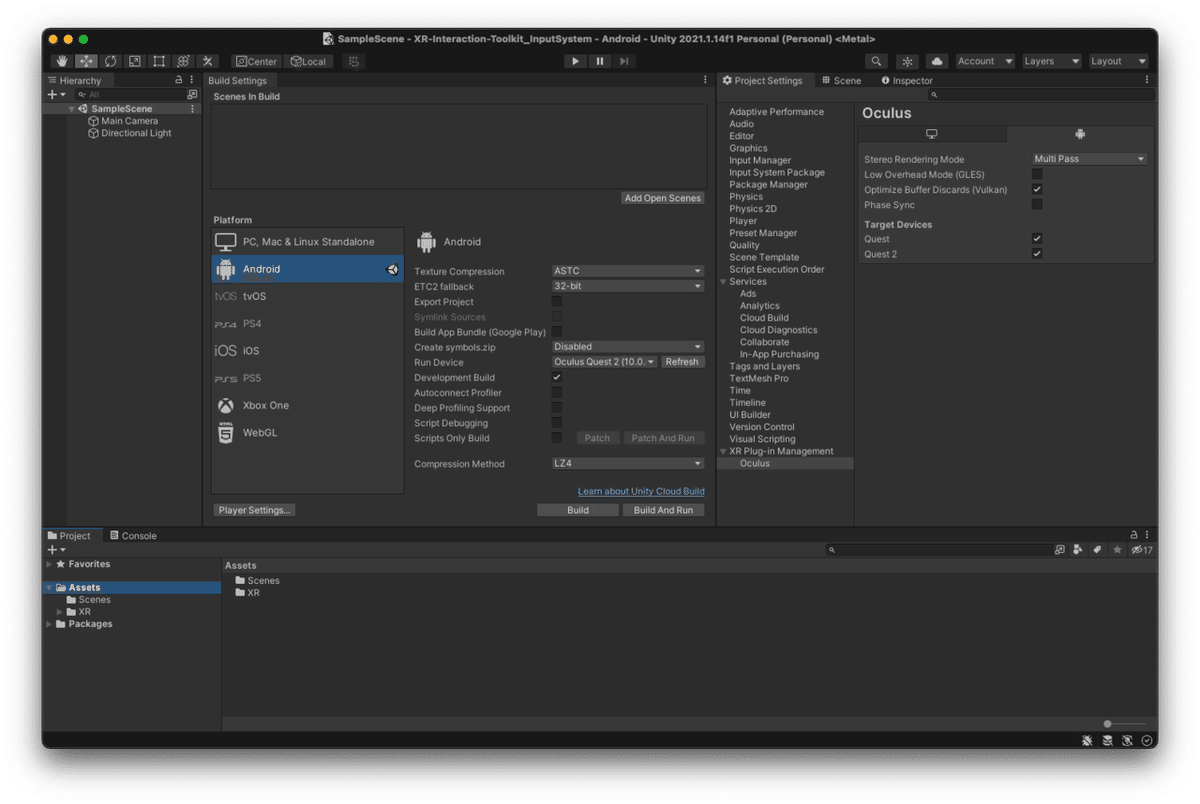Open Texture Compression ASTC dropdown
The width and height of the screenshot is (1200, 804).
click(628, 271)
